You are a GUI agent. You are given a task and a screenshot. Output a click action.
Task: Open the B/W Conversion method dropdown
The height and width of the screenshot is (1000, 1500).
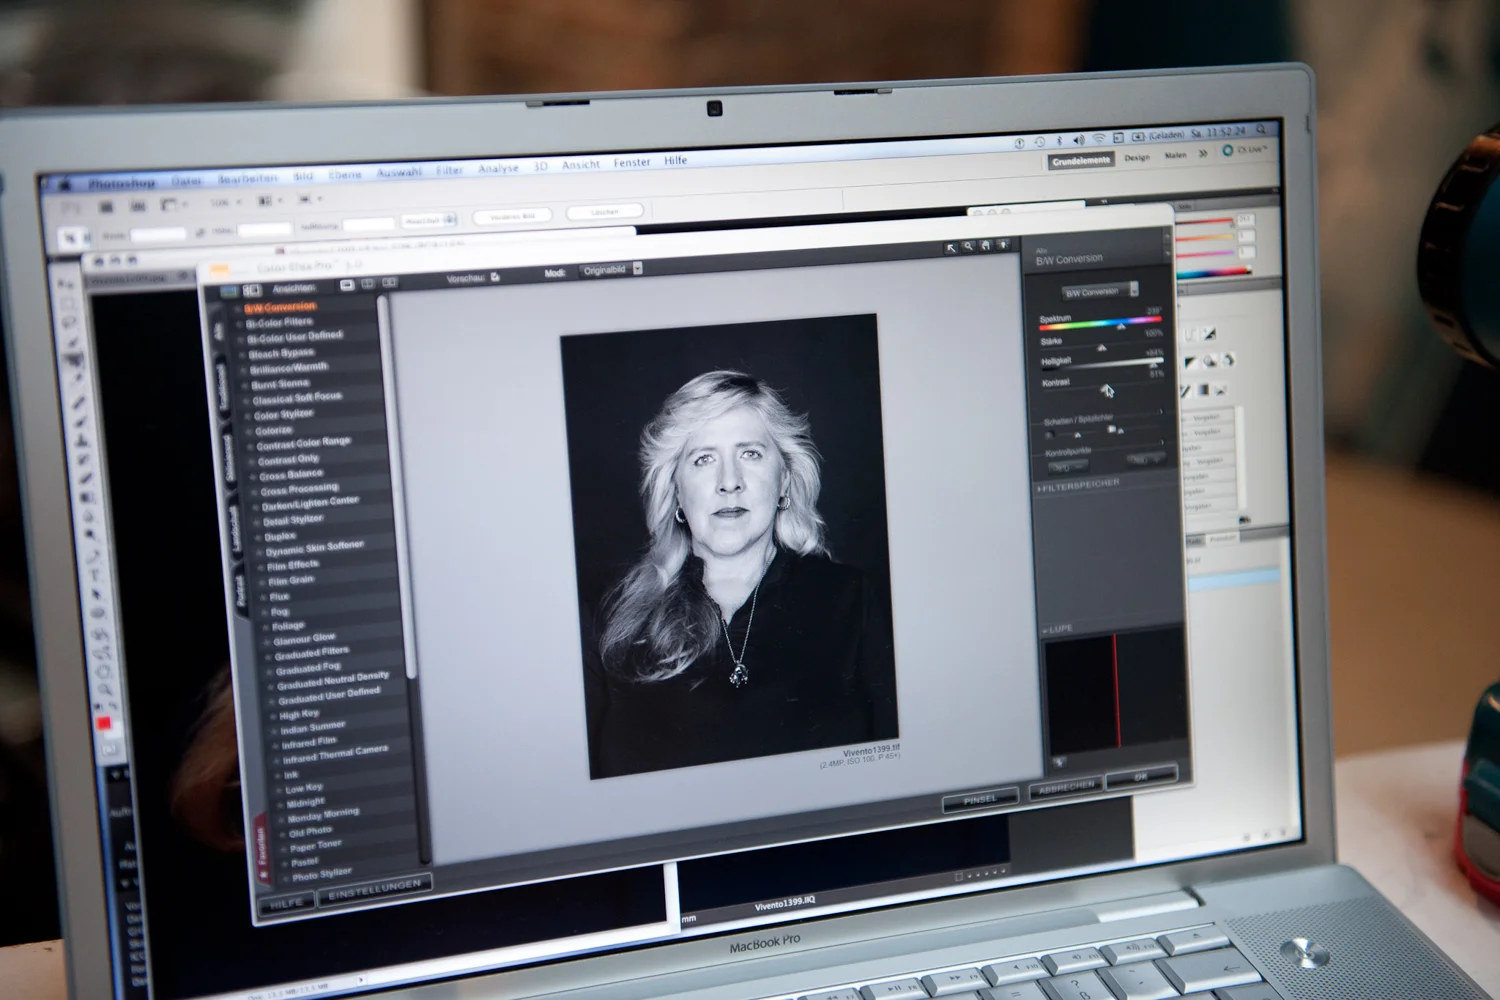(x=1100, y=292)
